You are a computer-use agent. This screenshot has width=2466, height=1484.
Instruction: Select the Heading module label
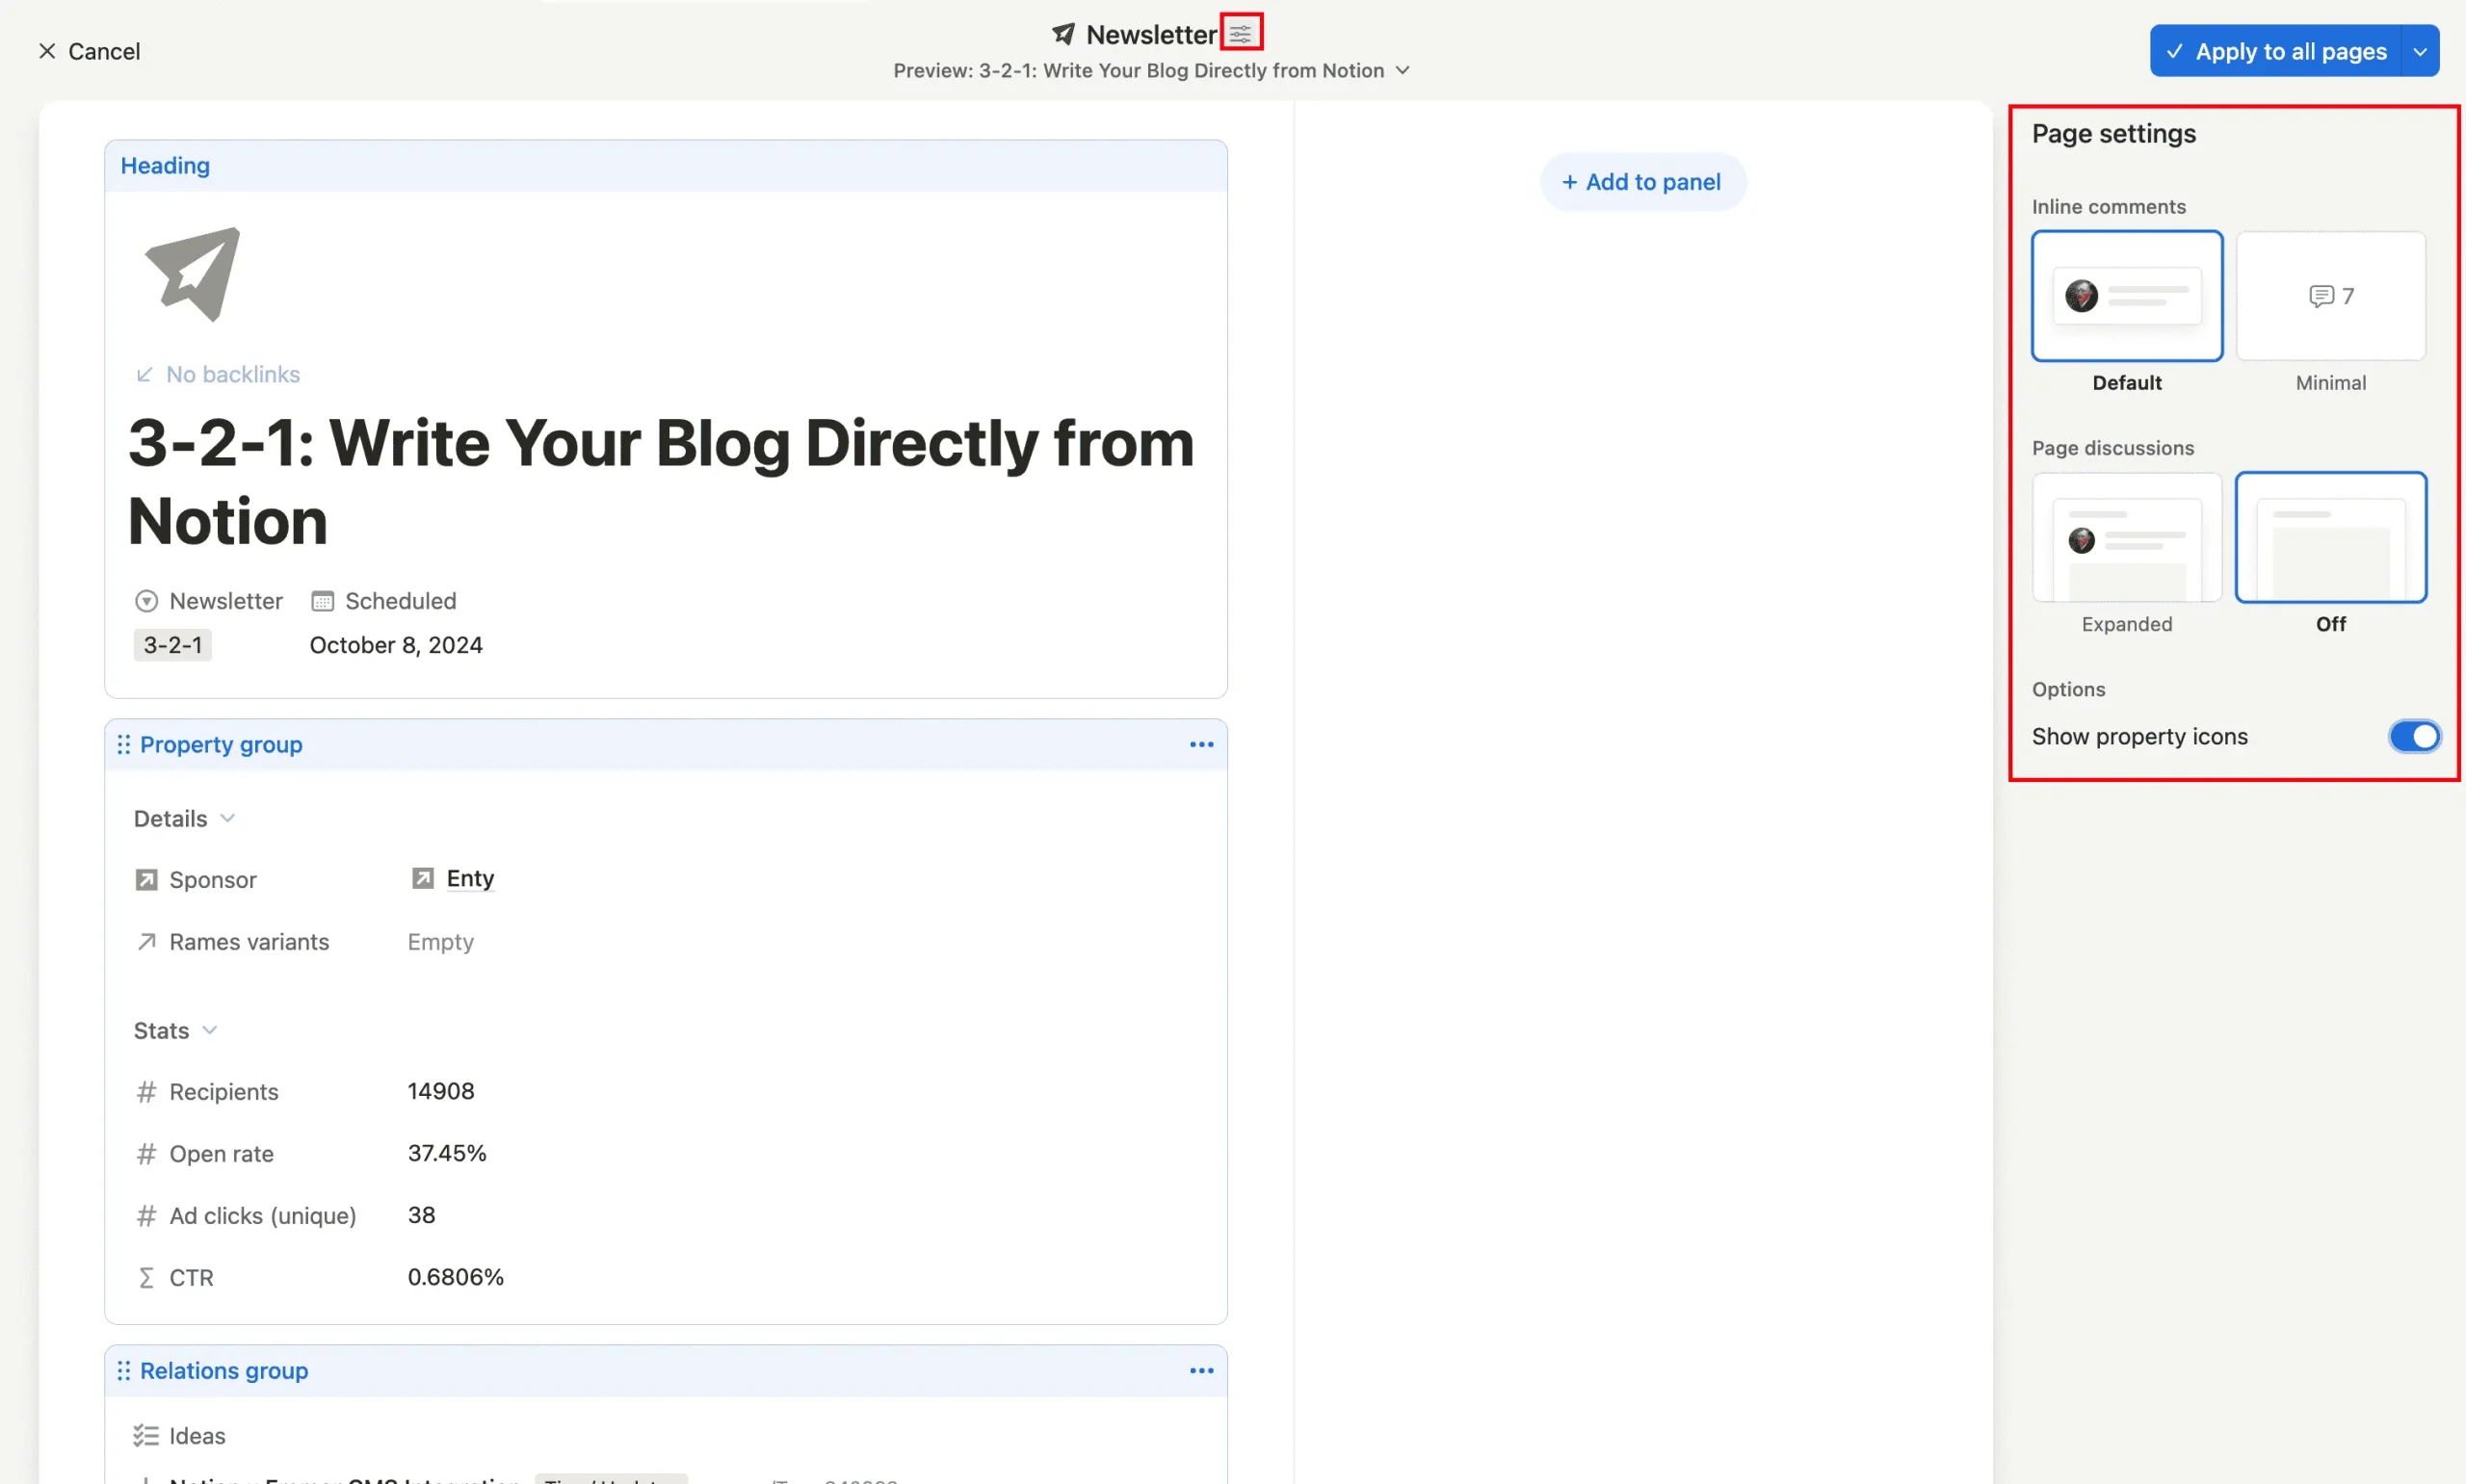pos(165,166)
